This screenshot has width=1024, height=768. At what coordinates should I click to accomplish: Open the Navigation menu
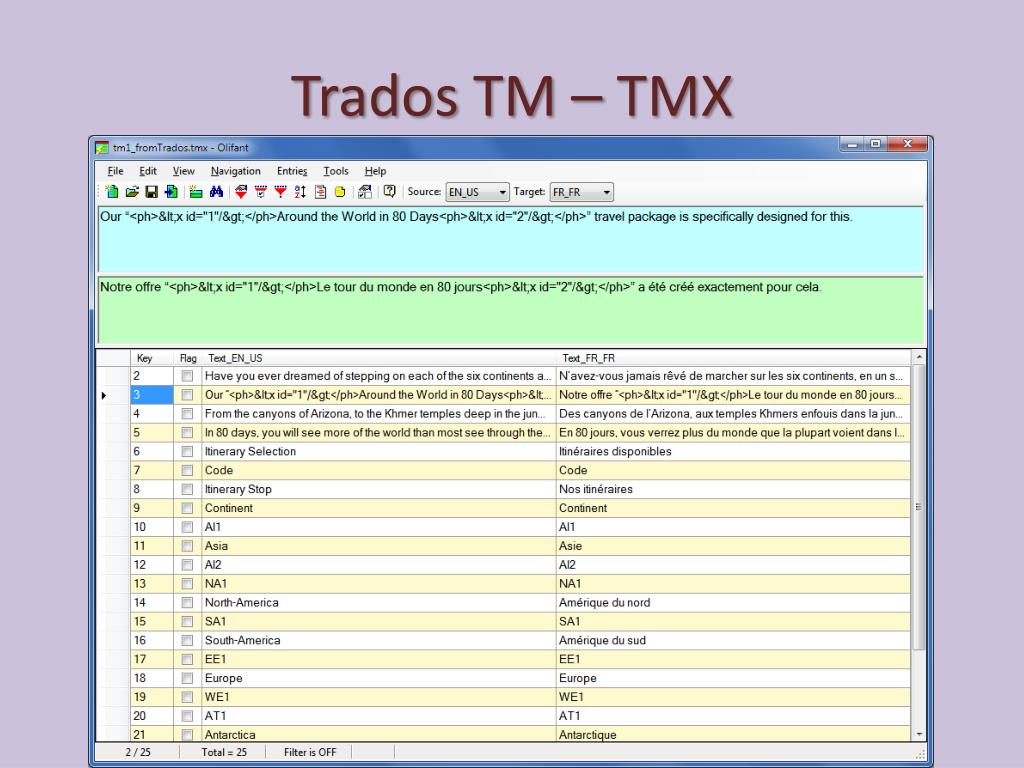[236, 171]
